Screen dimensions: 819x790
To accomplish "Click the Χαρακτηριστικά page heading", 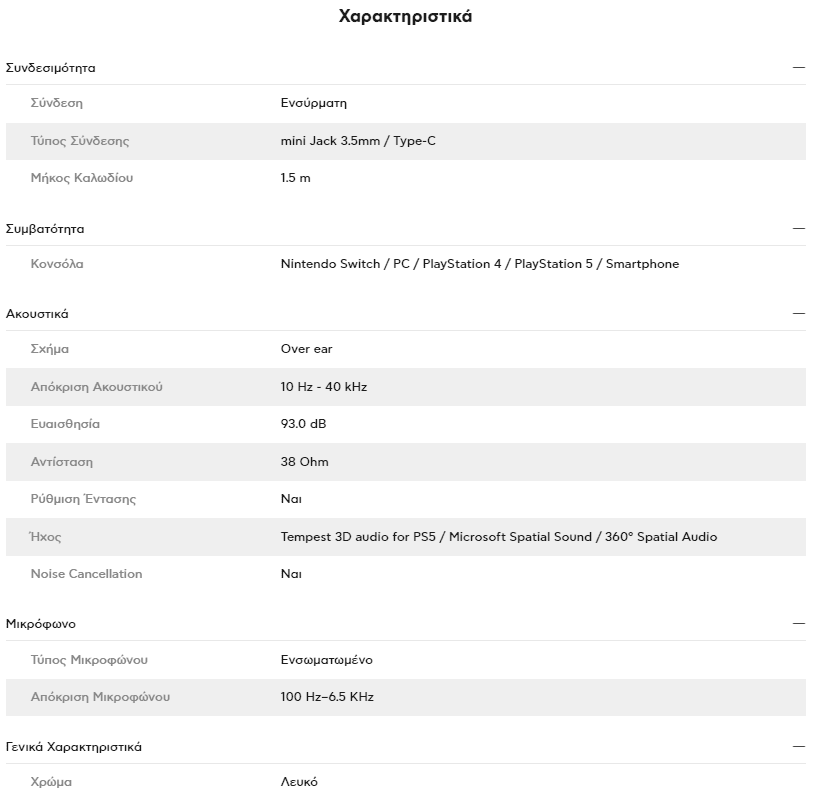I will pos(405,16).
